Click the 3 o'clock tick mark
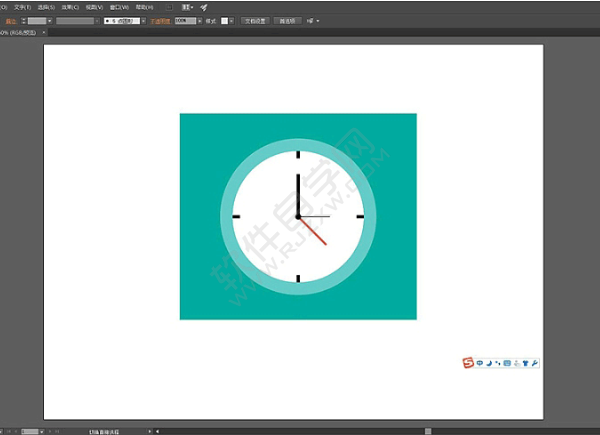 click(x=360, y=217)
